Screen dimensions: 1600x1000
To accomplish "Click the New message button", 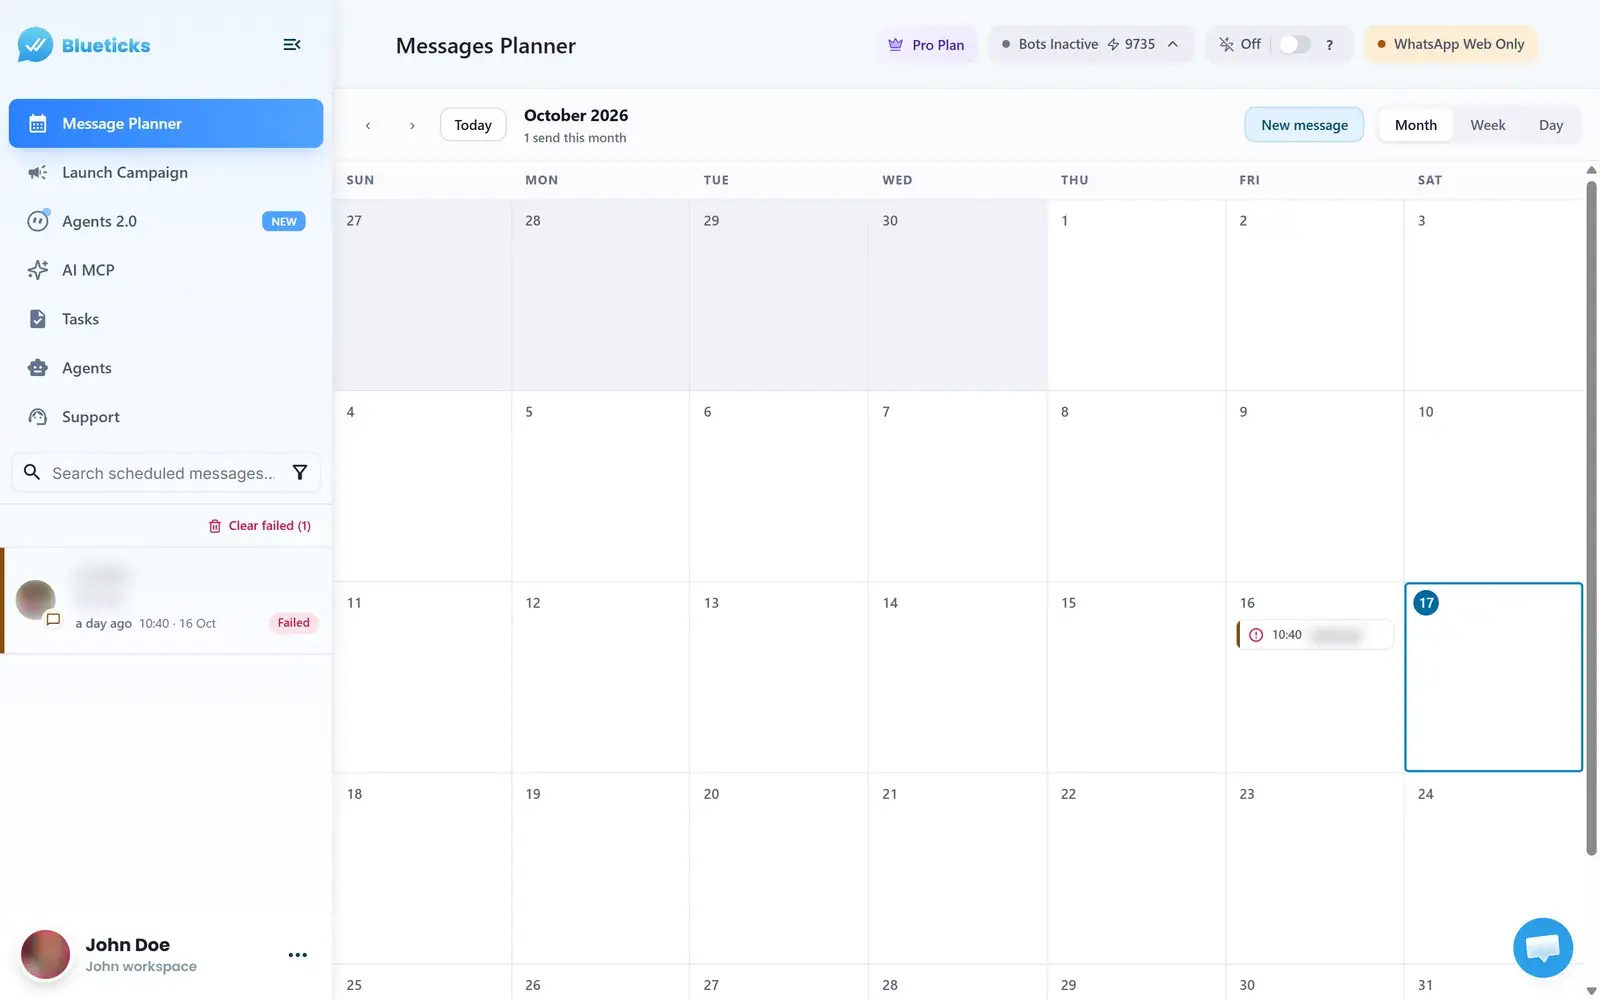I will (x=1304, y=125).
